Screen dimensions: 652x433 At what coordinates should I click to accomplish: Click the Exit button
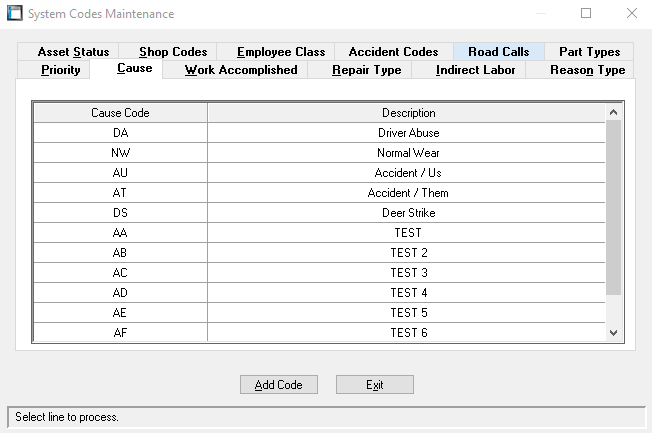point(374,385)
